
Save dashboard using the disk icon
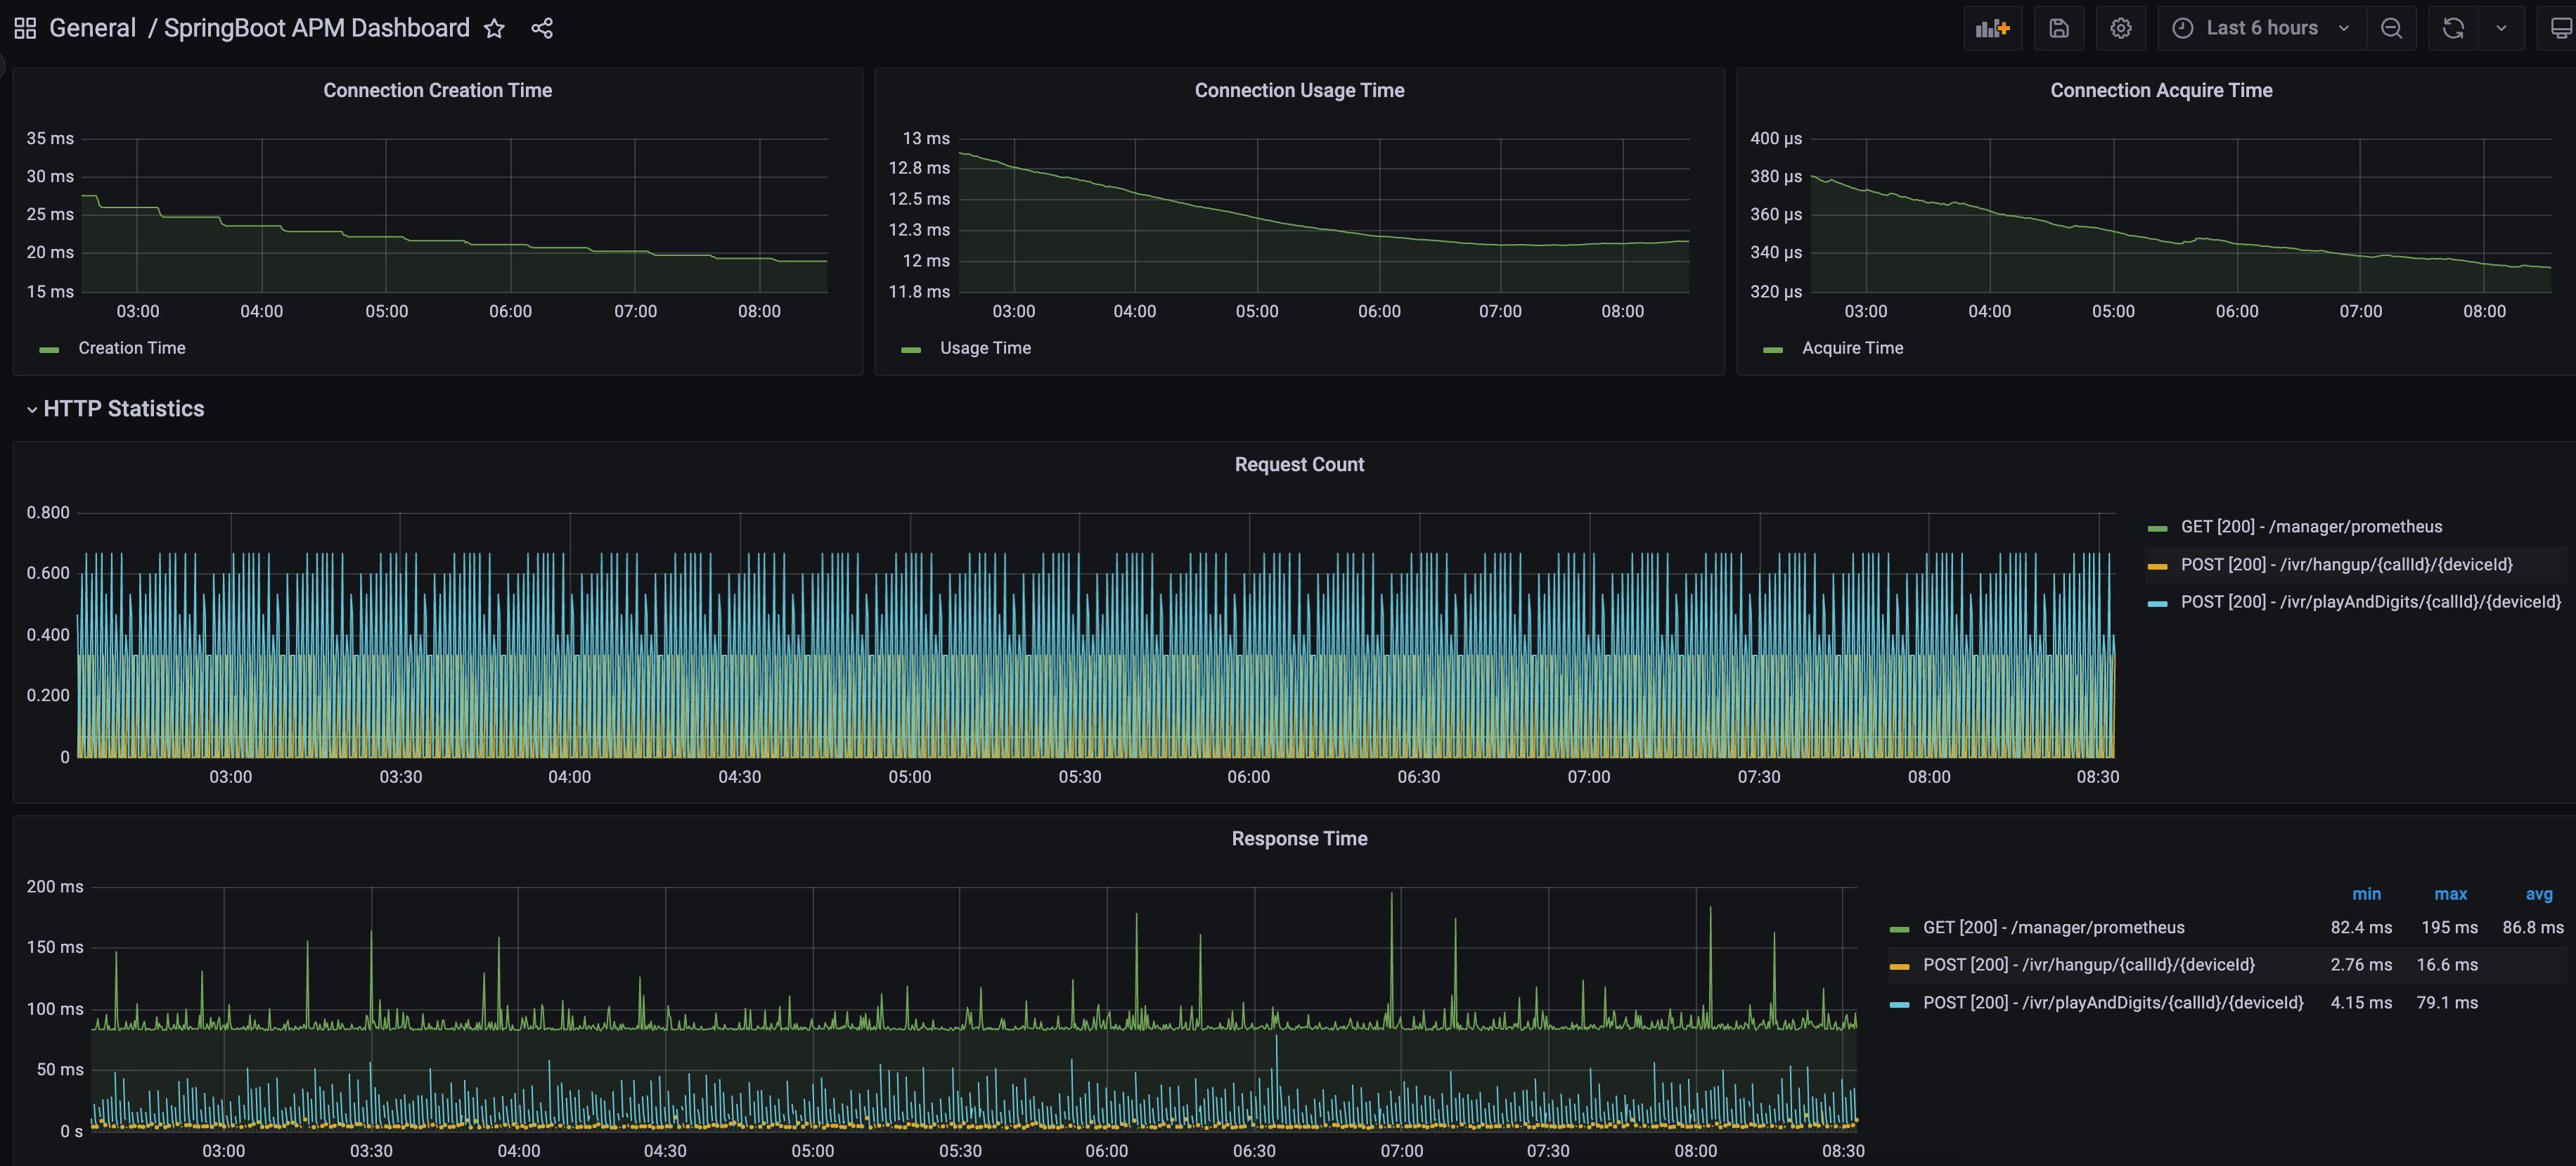pyautogui.click(x=2058, y=28)
